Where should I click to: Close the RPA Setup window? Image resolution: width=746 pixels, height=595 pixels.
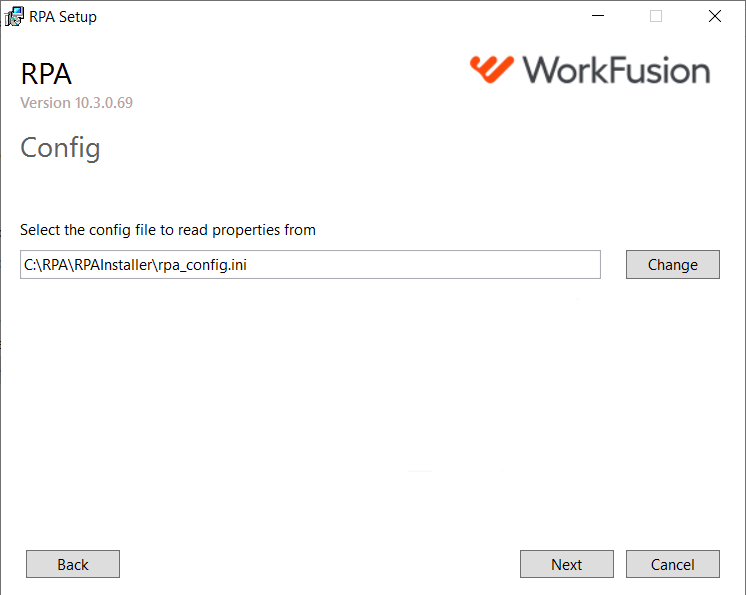pos(714,16)
